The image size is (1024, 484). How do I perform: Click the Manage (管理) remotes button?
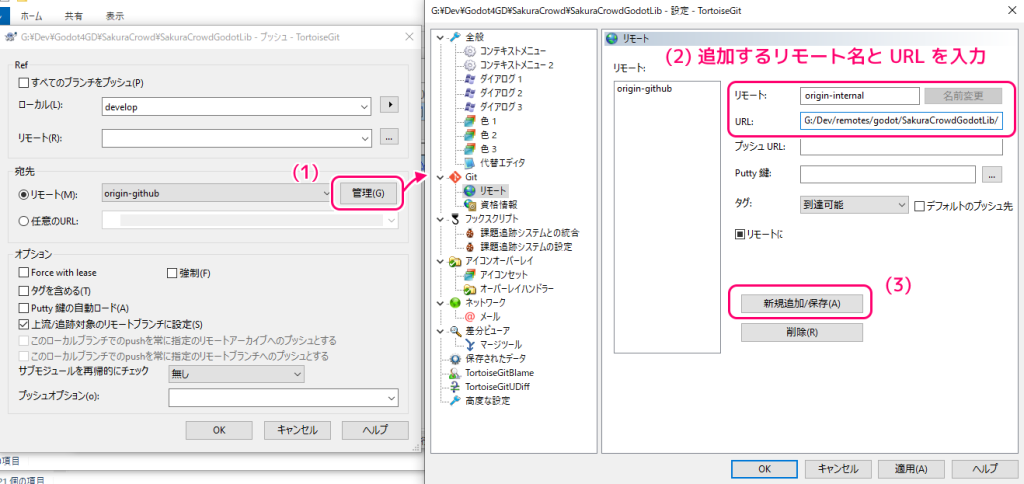point(369,192)
